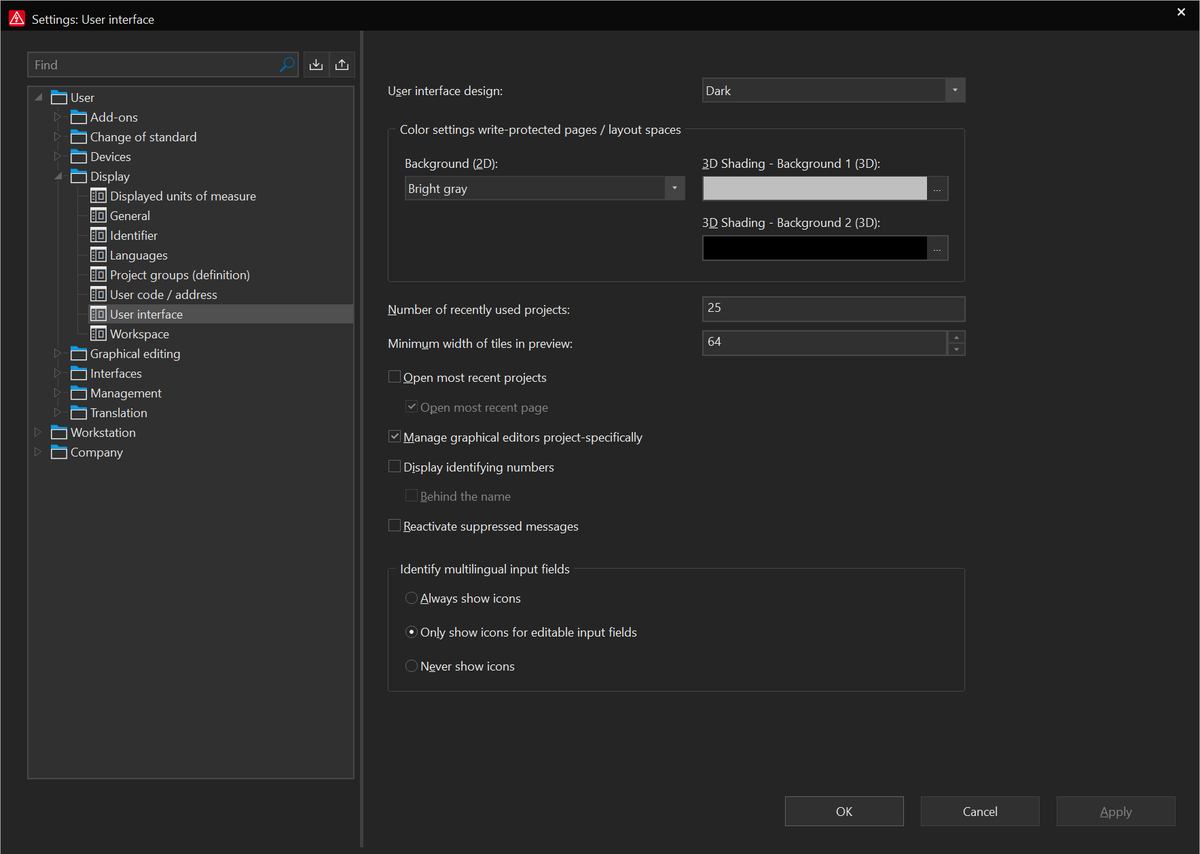Open the Background (2D) dropdown
Screen dimensions: 1200x854
click(x=674, y=188)
